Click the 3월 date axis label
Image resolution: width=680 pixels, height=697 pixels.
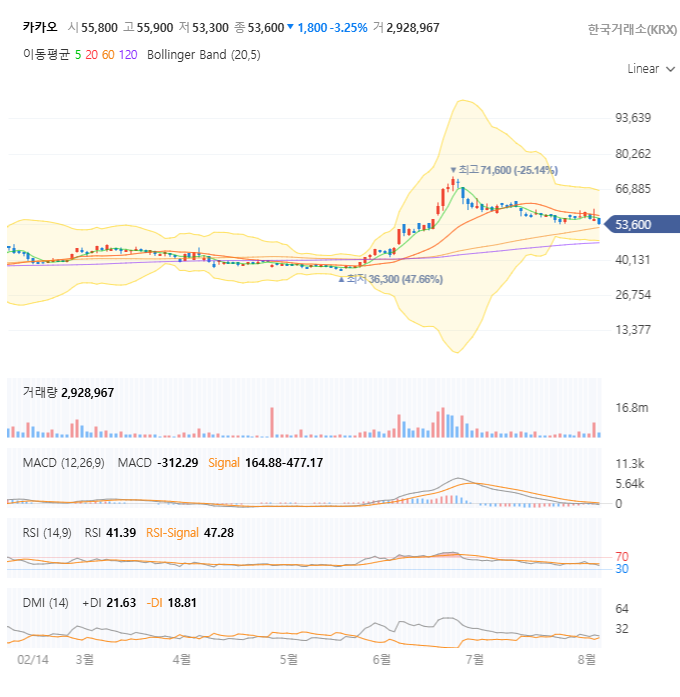(x=84, y=660)
